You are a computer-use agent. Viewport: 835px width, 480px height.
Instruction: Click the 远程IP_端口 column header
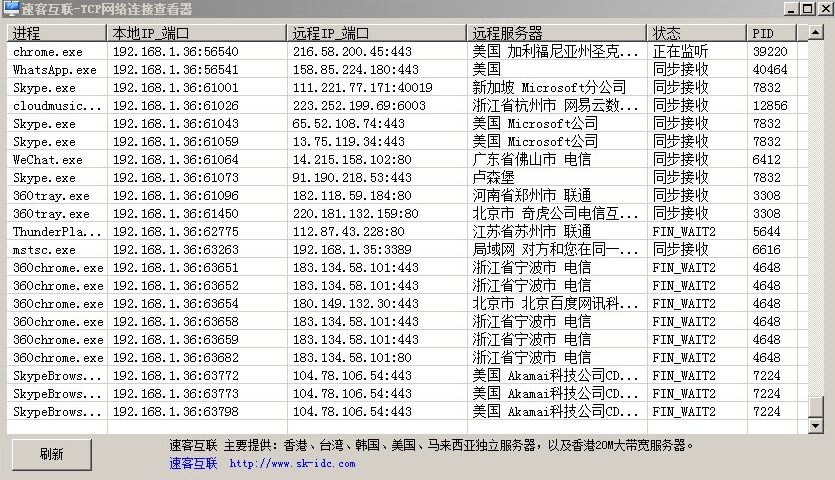[x=376, y=33]
